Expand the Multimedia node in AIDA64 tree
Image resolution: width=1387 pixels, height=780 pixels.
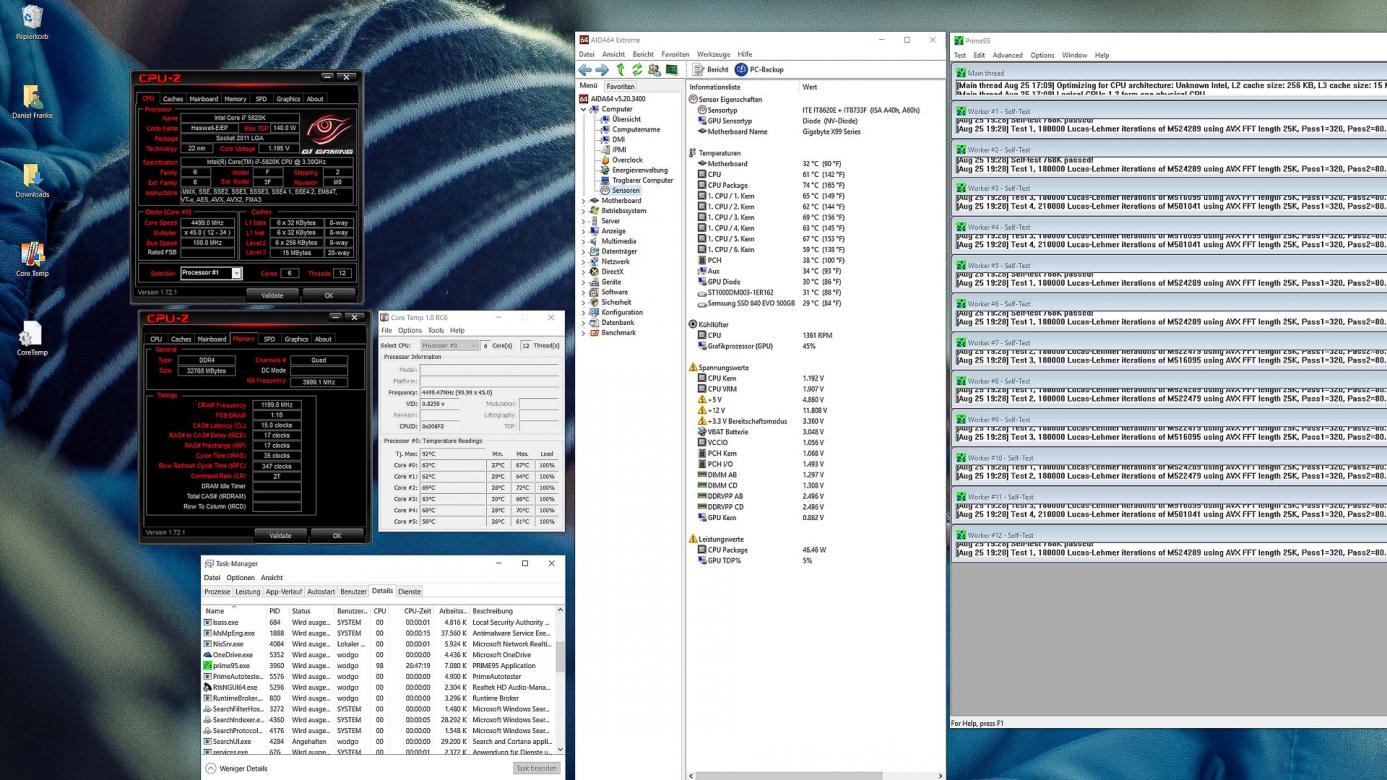584,241
